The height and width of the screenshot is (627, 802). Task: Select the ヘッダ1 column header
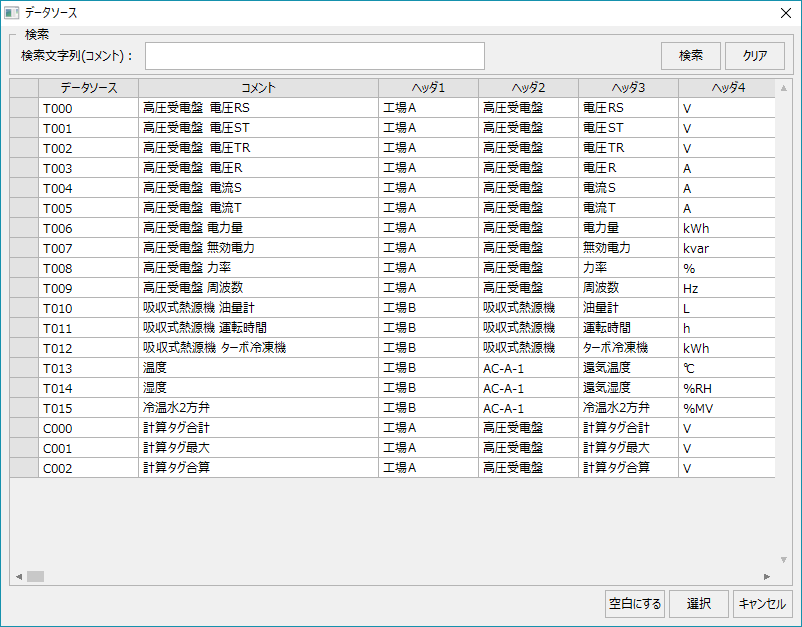[428, 88]
